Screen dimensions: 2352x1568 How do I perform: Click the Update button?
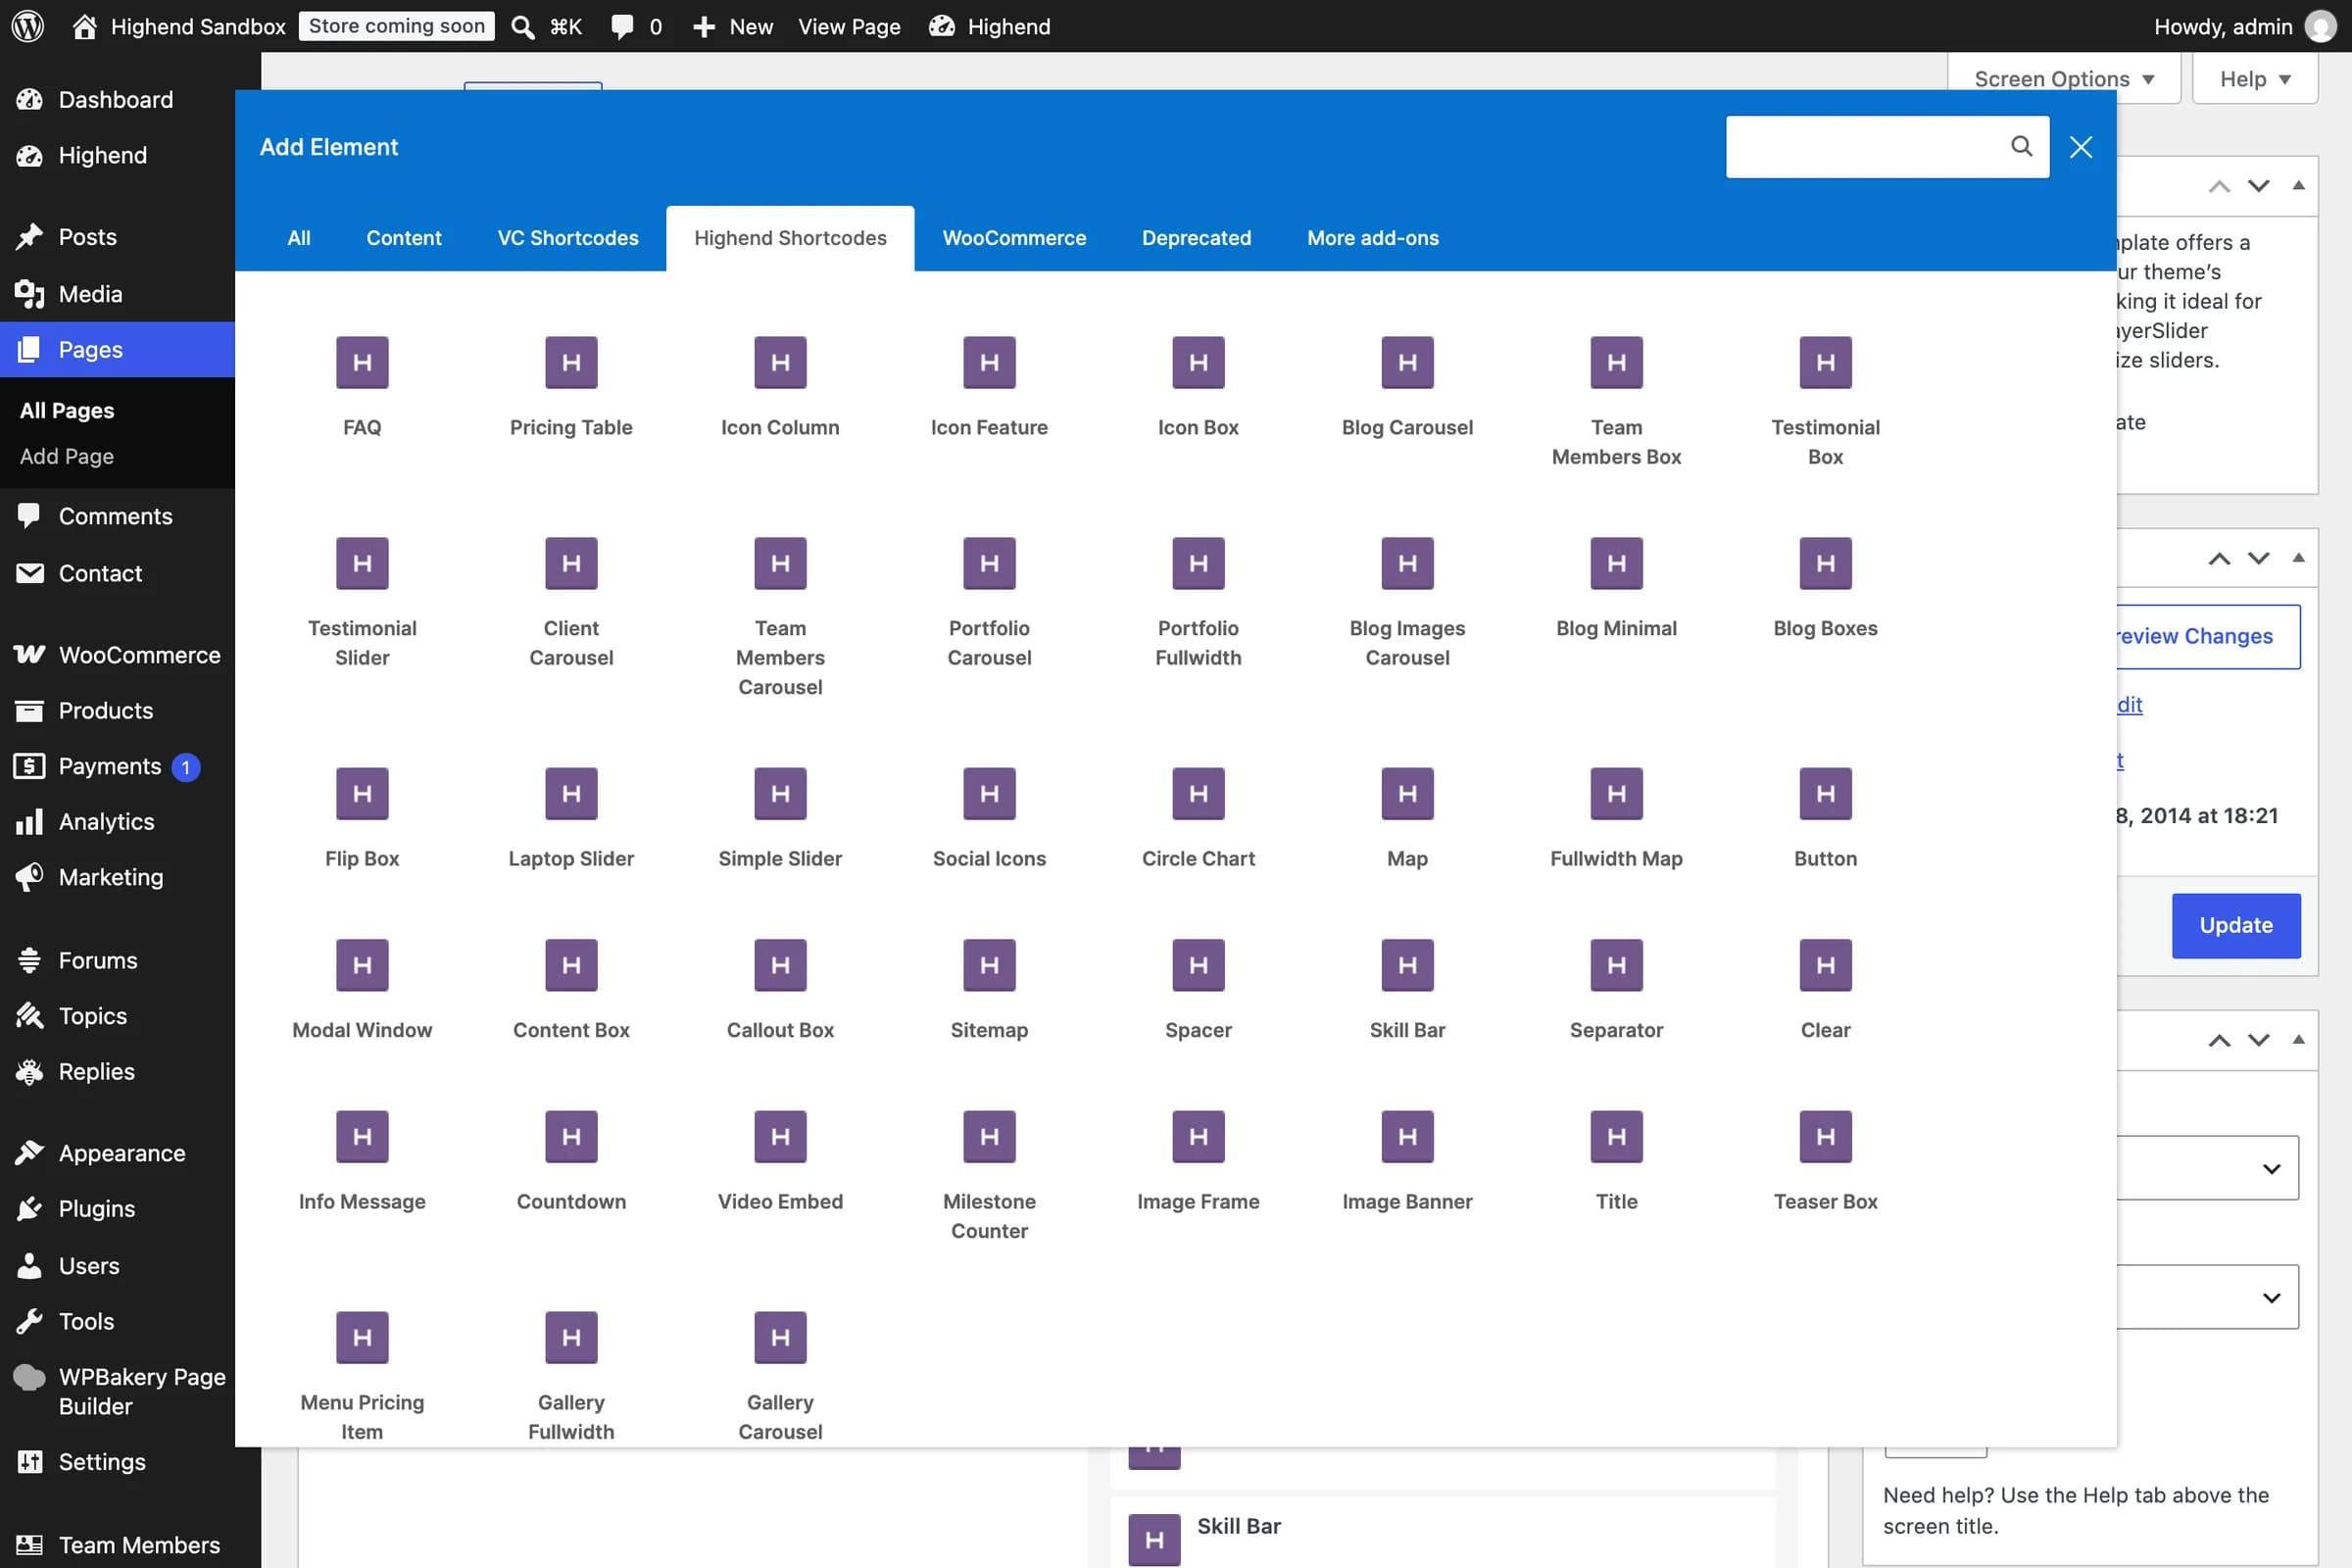pos(2235,925)
